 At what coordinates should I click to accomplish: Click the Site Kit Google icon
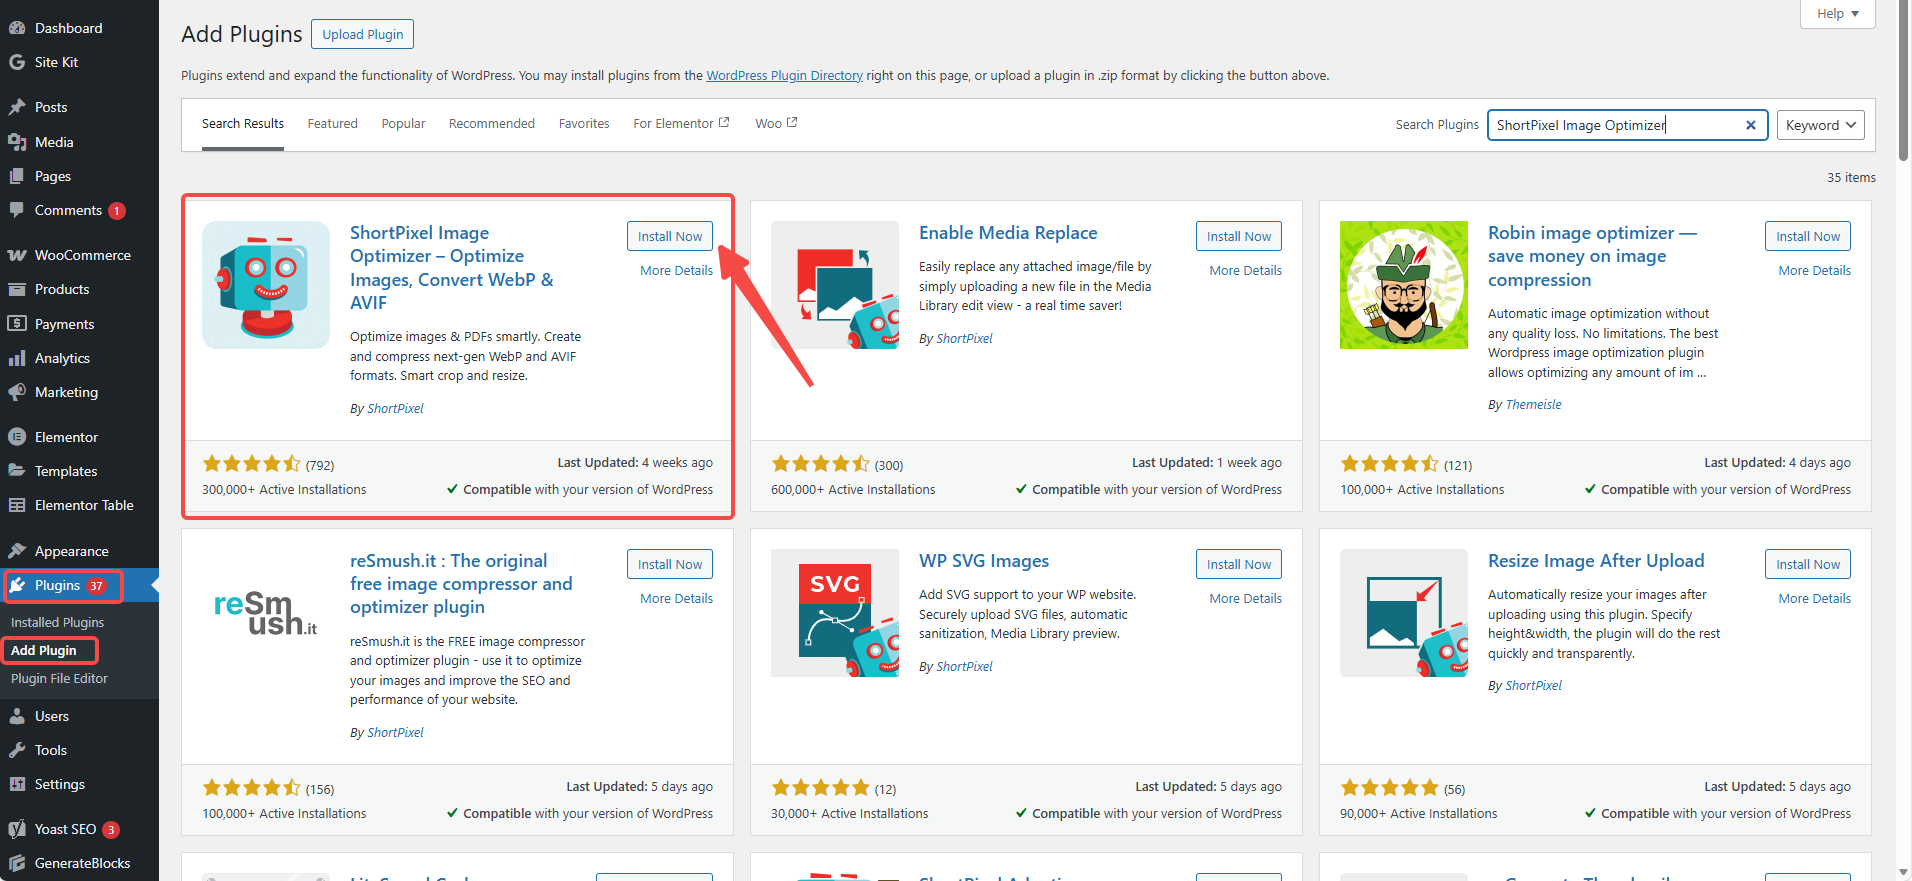point(17,62)
